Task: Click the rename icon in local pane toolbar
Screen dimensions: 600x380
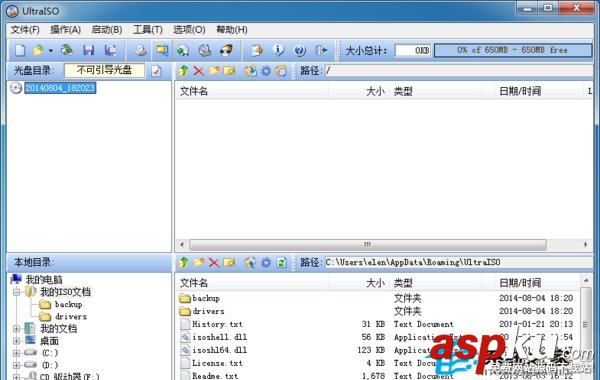Action: point(229,263)
